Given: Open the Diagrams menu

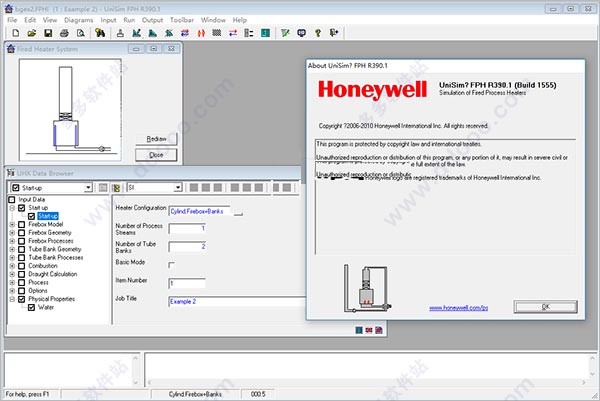Looking at the screenshot, I should click(x=78, y=20).
